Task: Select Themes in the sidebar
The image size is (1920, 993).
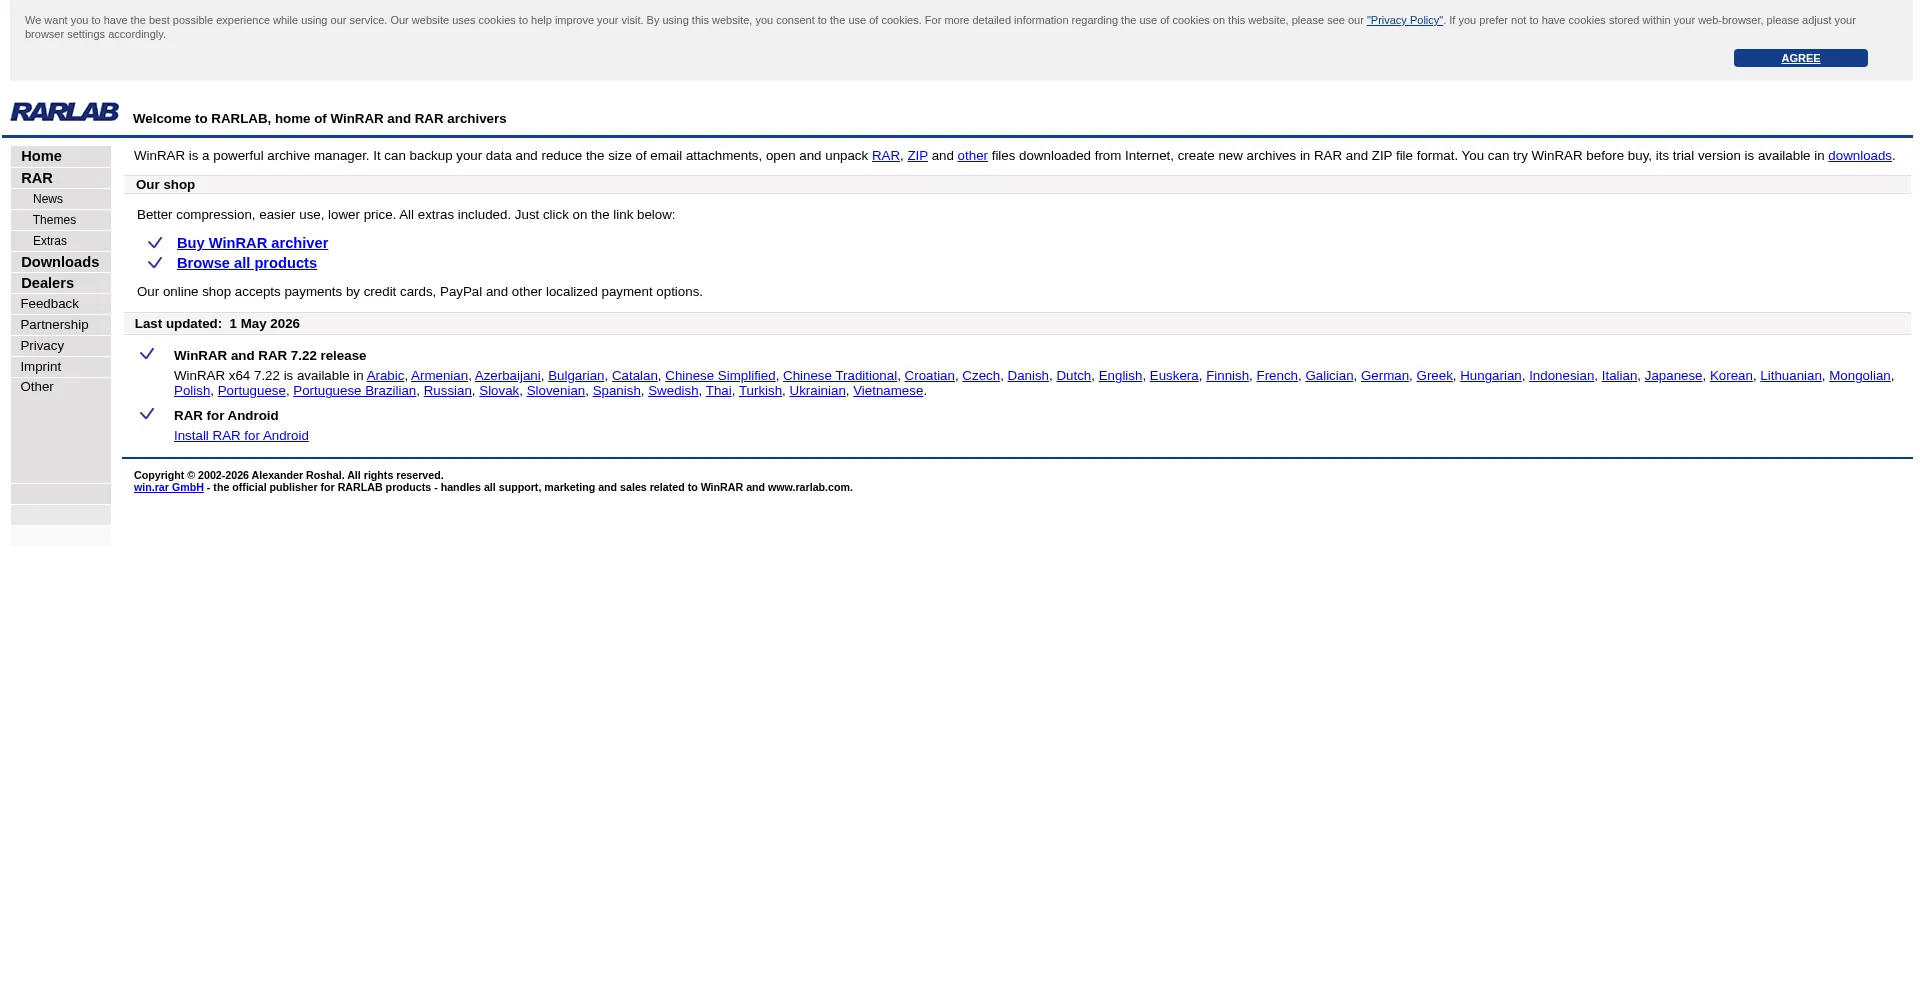Action: pyautogui.click(x=54, y=220)
